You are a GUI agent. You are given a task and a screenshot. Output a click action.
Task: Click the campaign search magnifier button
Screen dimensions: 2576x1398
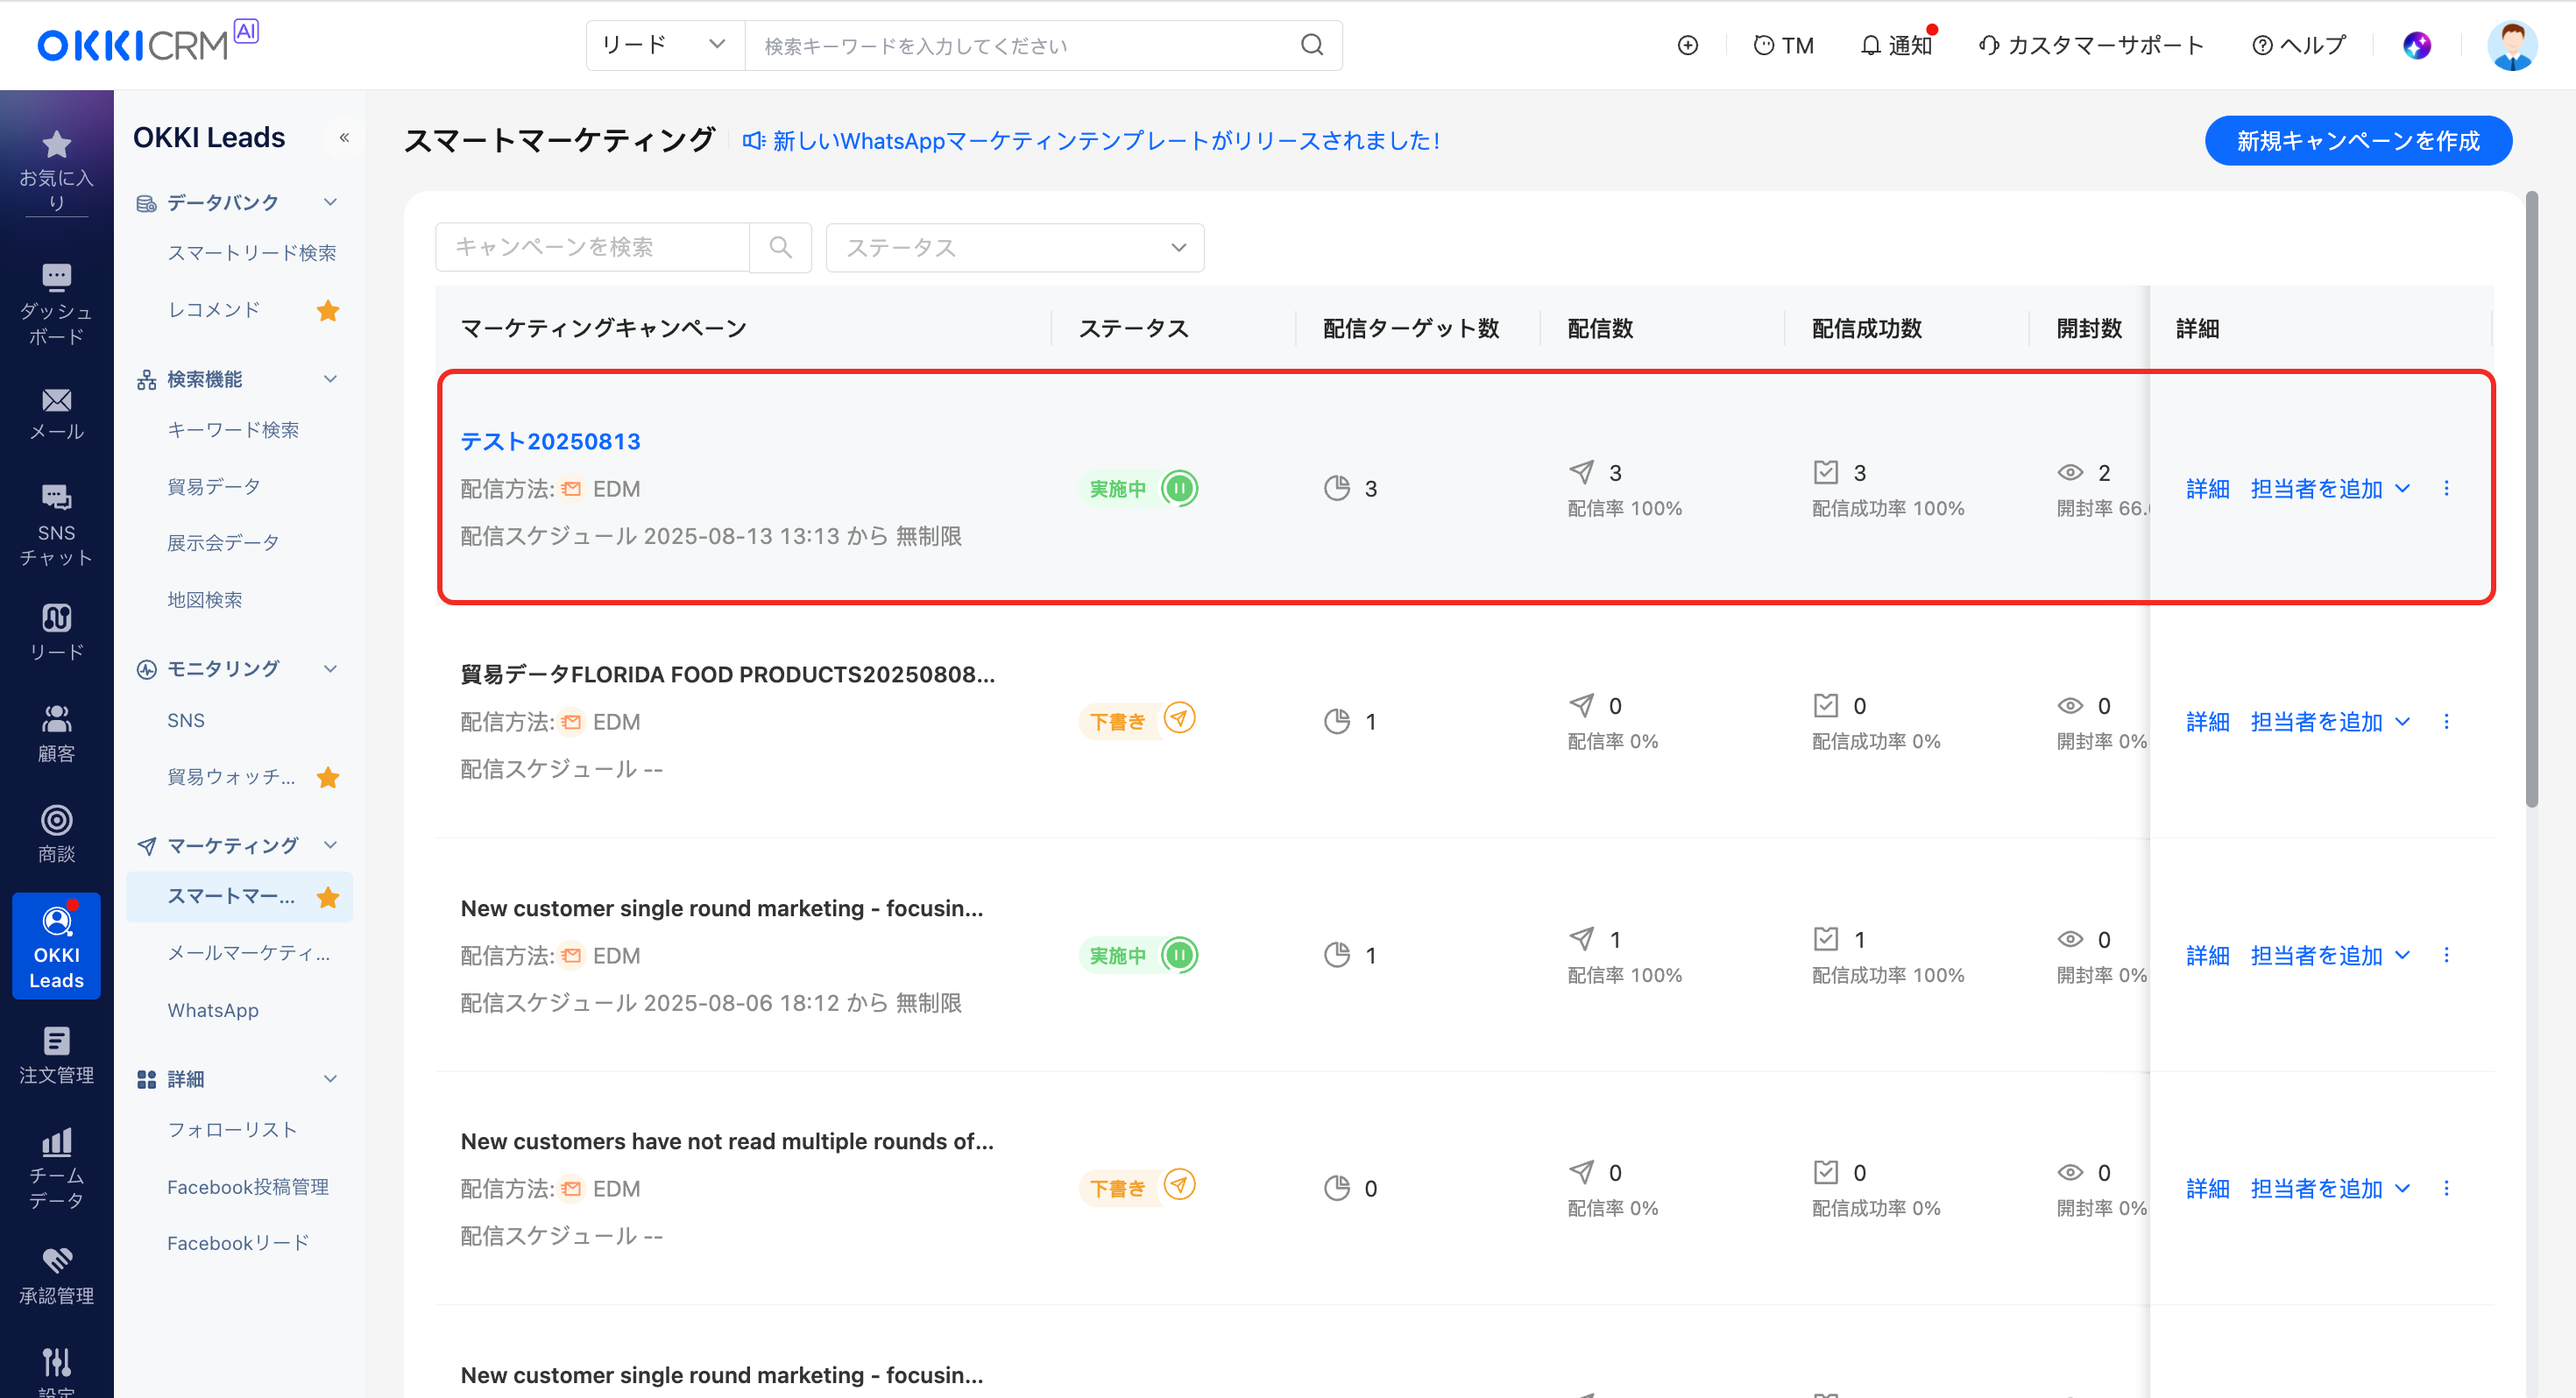[780, 247]
